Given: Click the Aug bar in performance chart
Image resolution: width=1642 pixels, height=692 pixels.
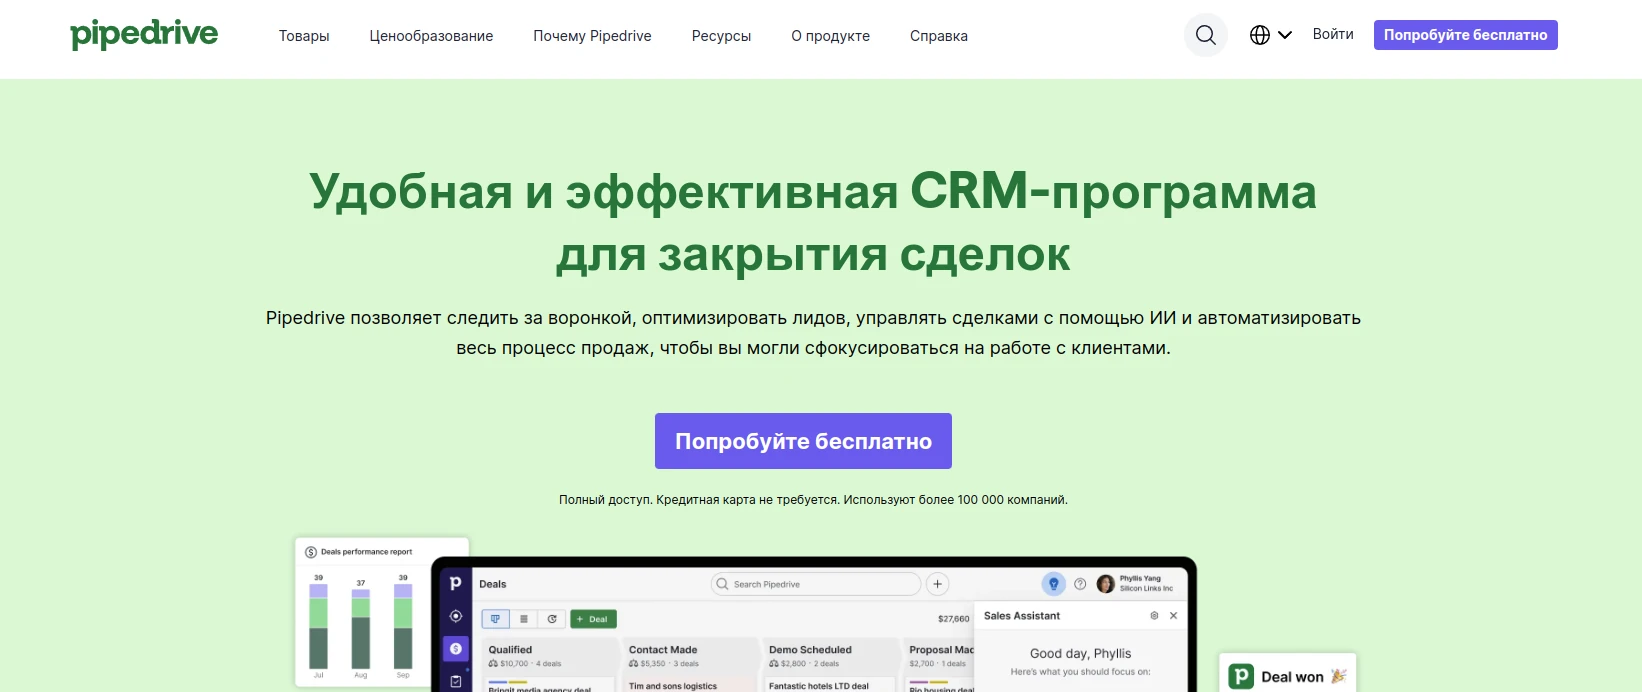Looking at the screenshot, I should click(361, 628).
